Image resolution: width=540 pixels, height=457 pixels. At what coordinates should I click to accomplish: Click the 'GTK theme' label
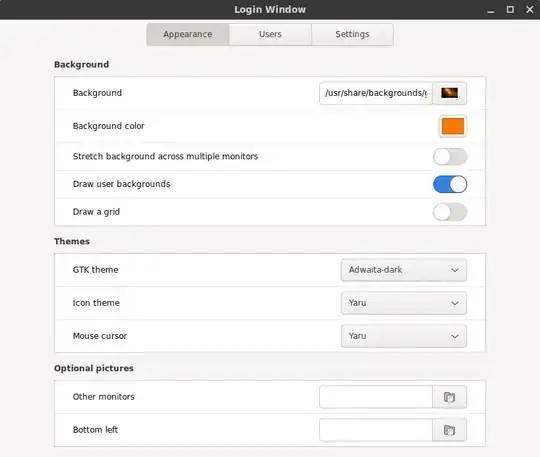(x=95, y=270)
